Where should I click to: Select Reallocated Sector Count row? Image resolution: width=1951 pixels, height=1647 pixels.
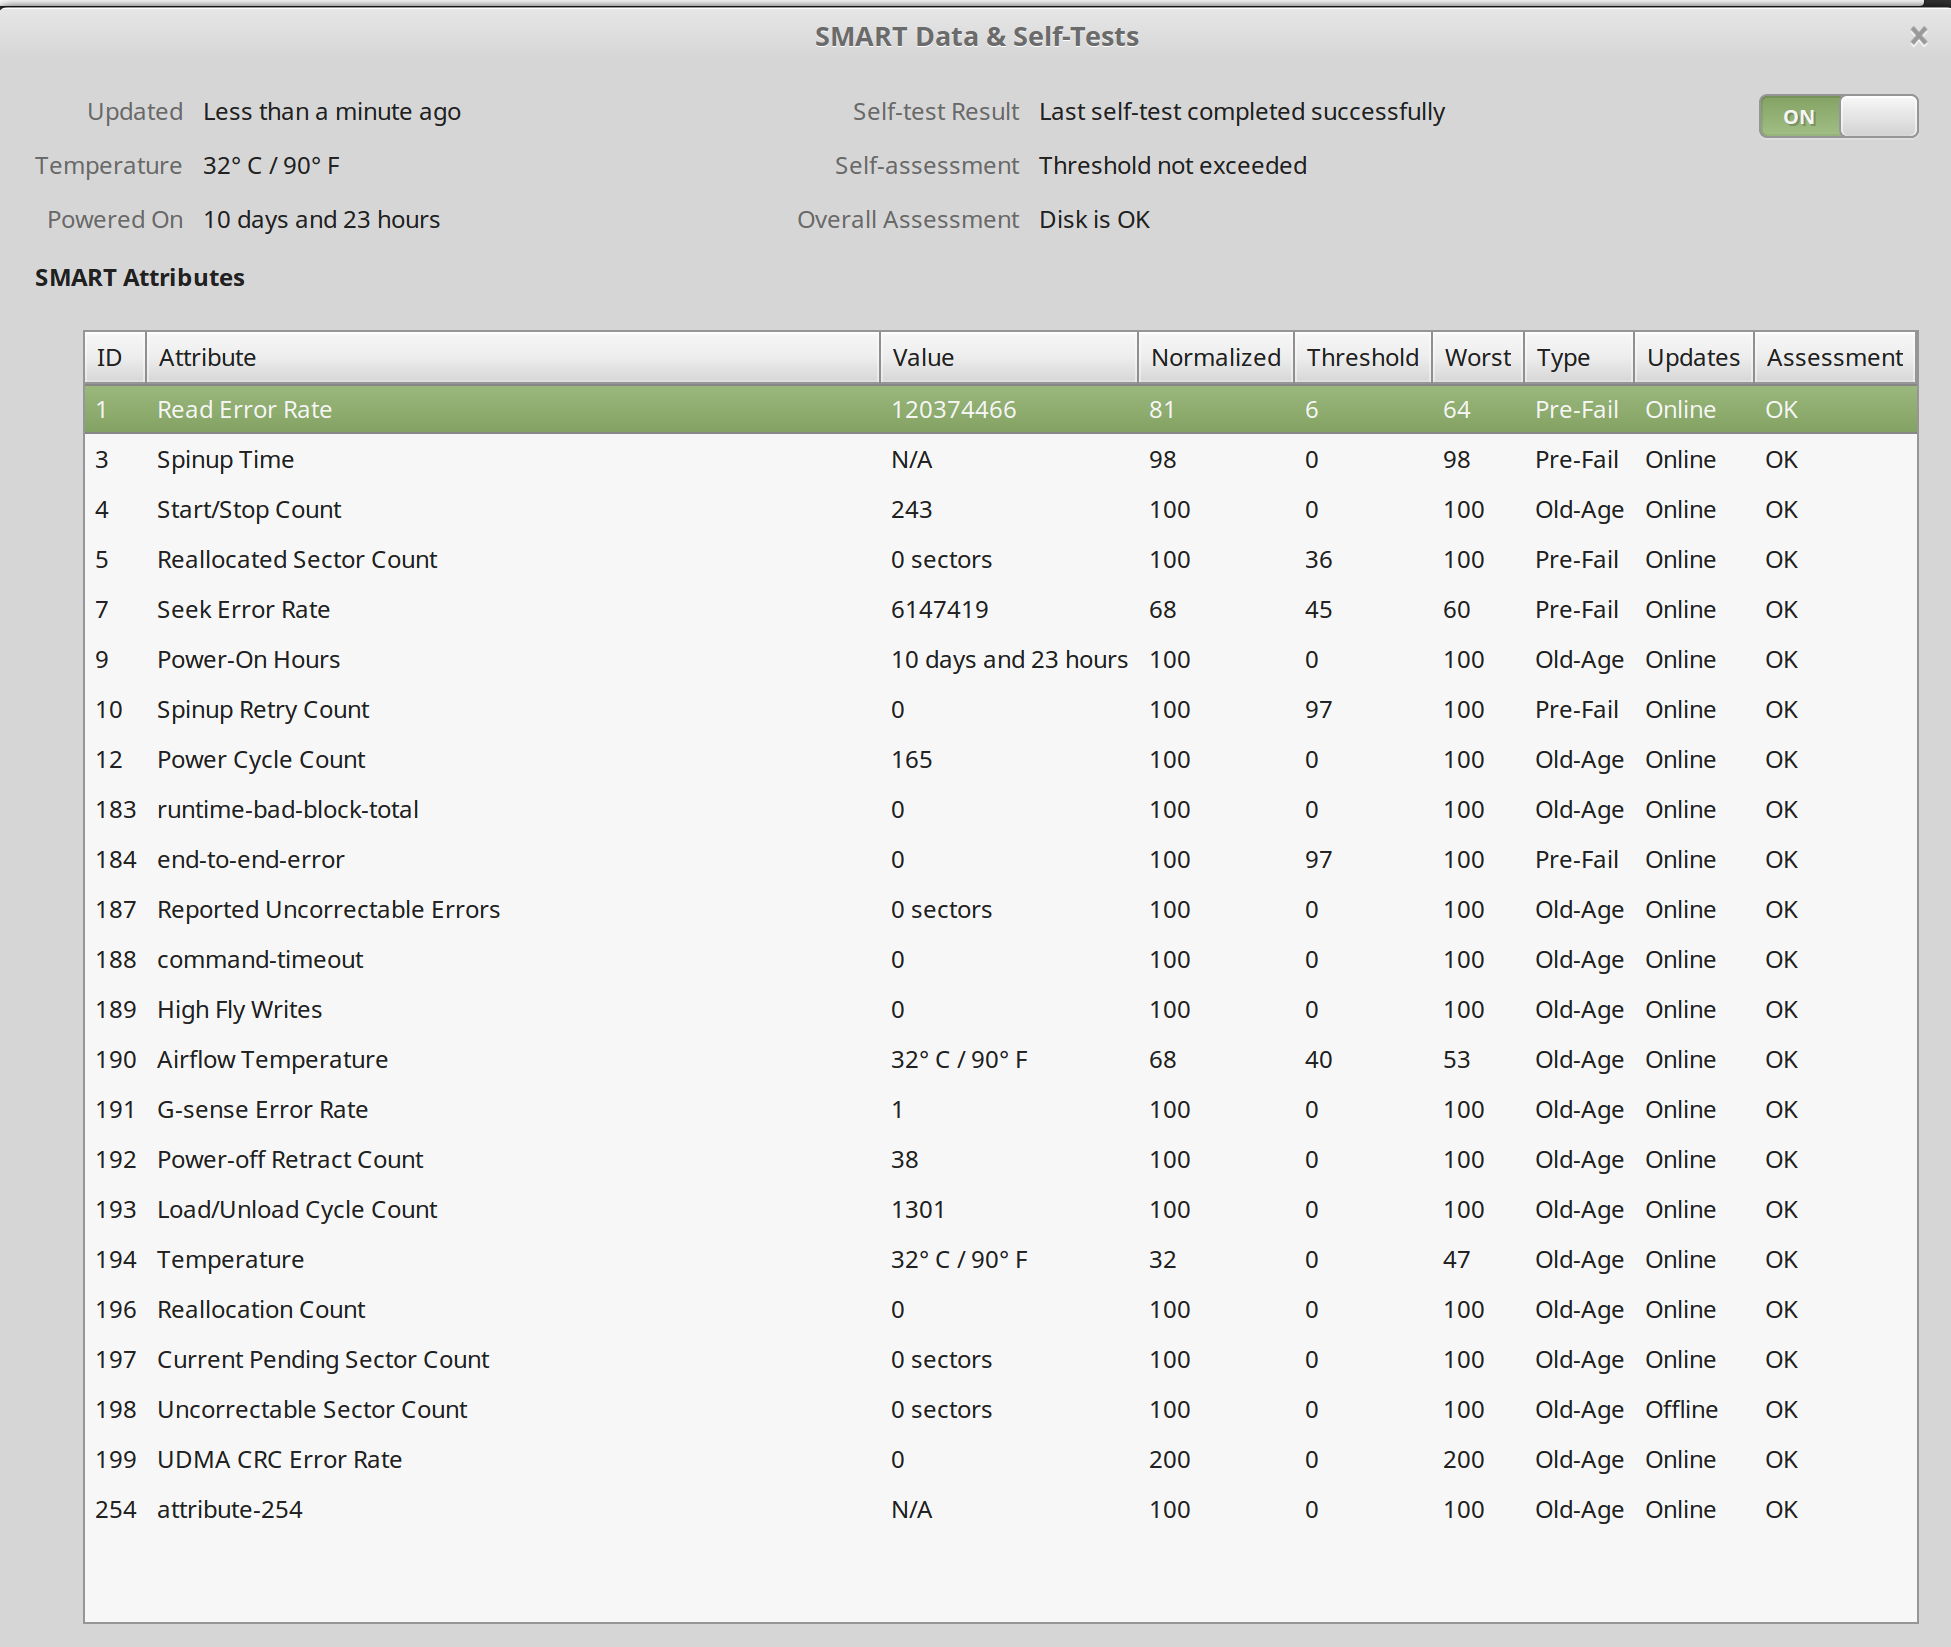[297, 560]
